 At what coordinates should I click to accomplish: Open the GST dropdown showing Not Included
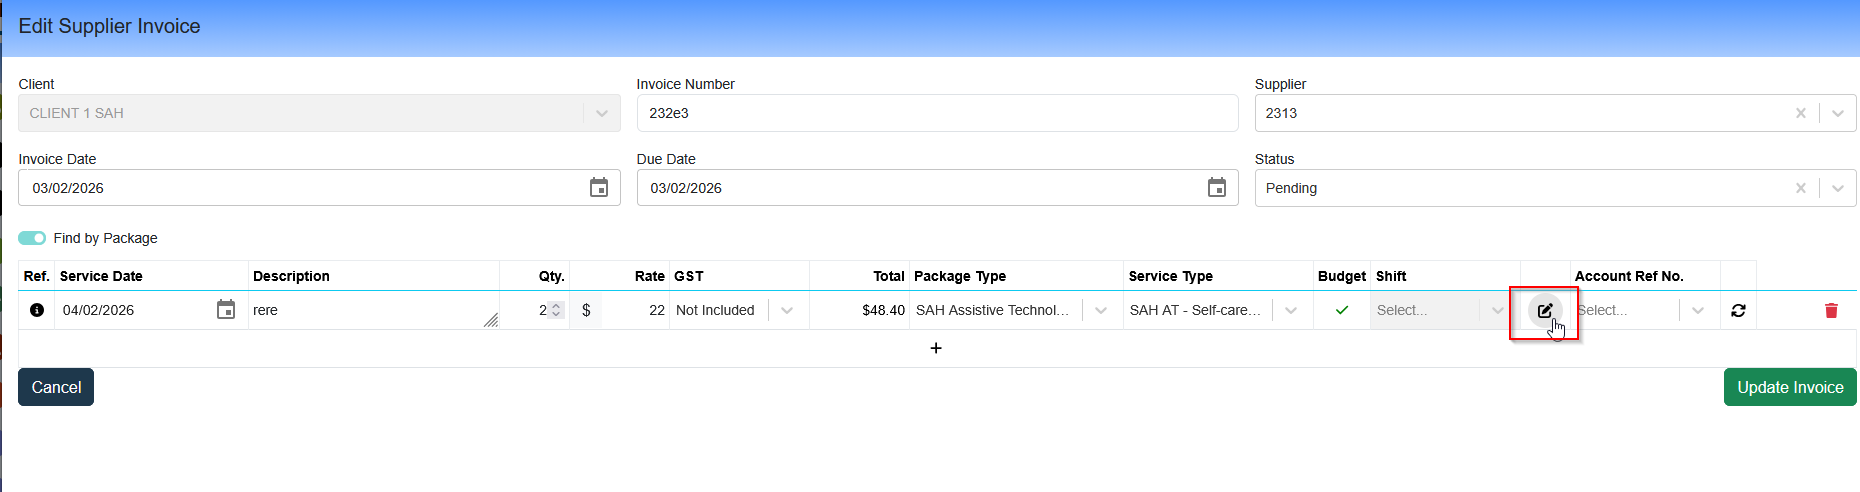pos(787,310)
